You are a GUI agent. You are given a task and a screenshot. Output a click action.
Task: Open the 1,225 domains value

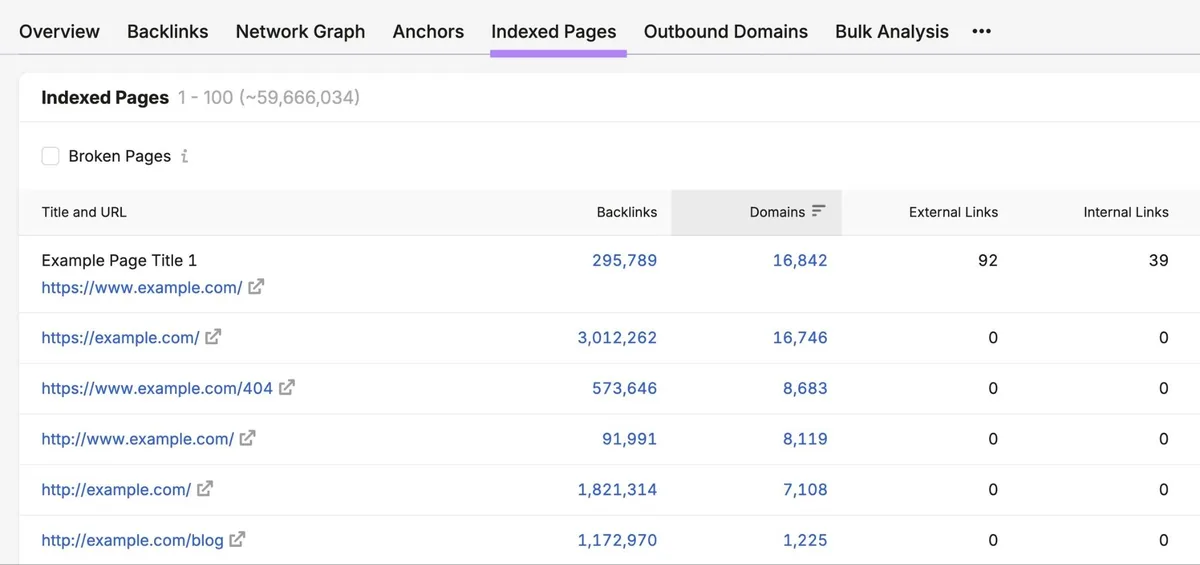805,540
